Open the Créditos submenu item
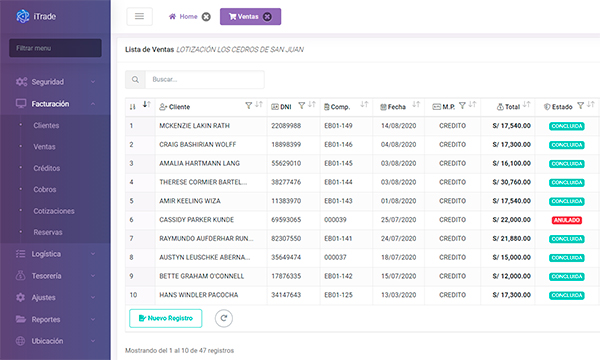Screen dimensions: 600x360 point(47,168)
